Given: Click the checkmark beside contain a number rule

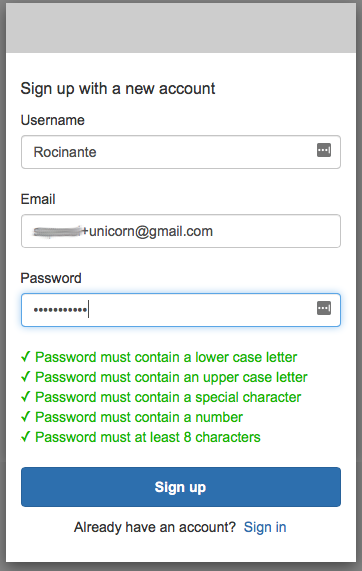Looking at the screenshot, I should point(25,417).
